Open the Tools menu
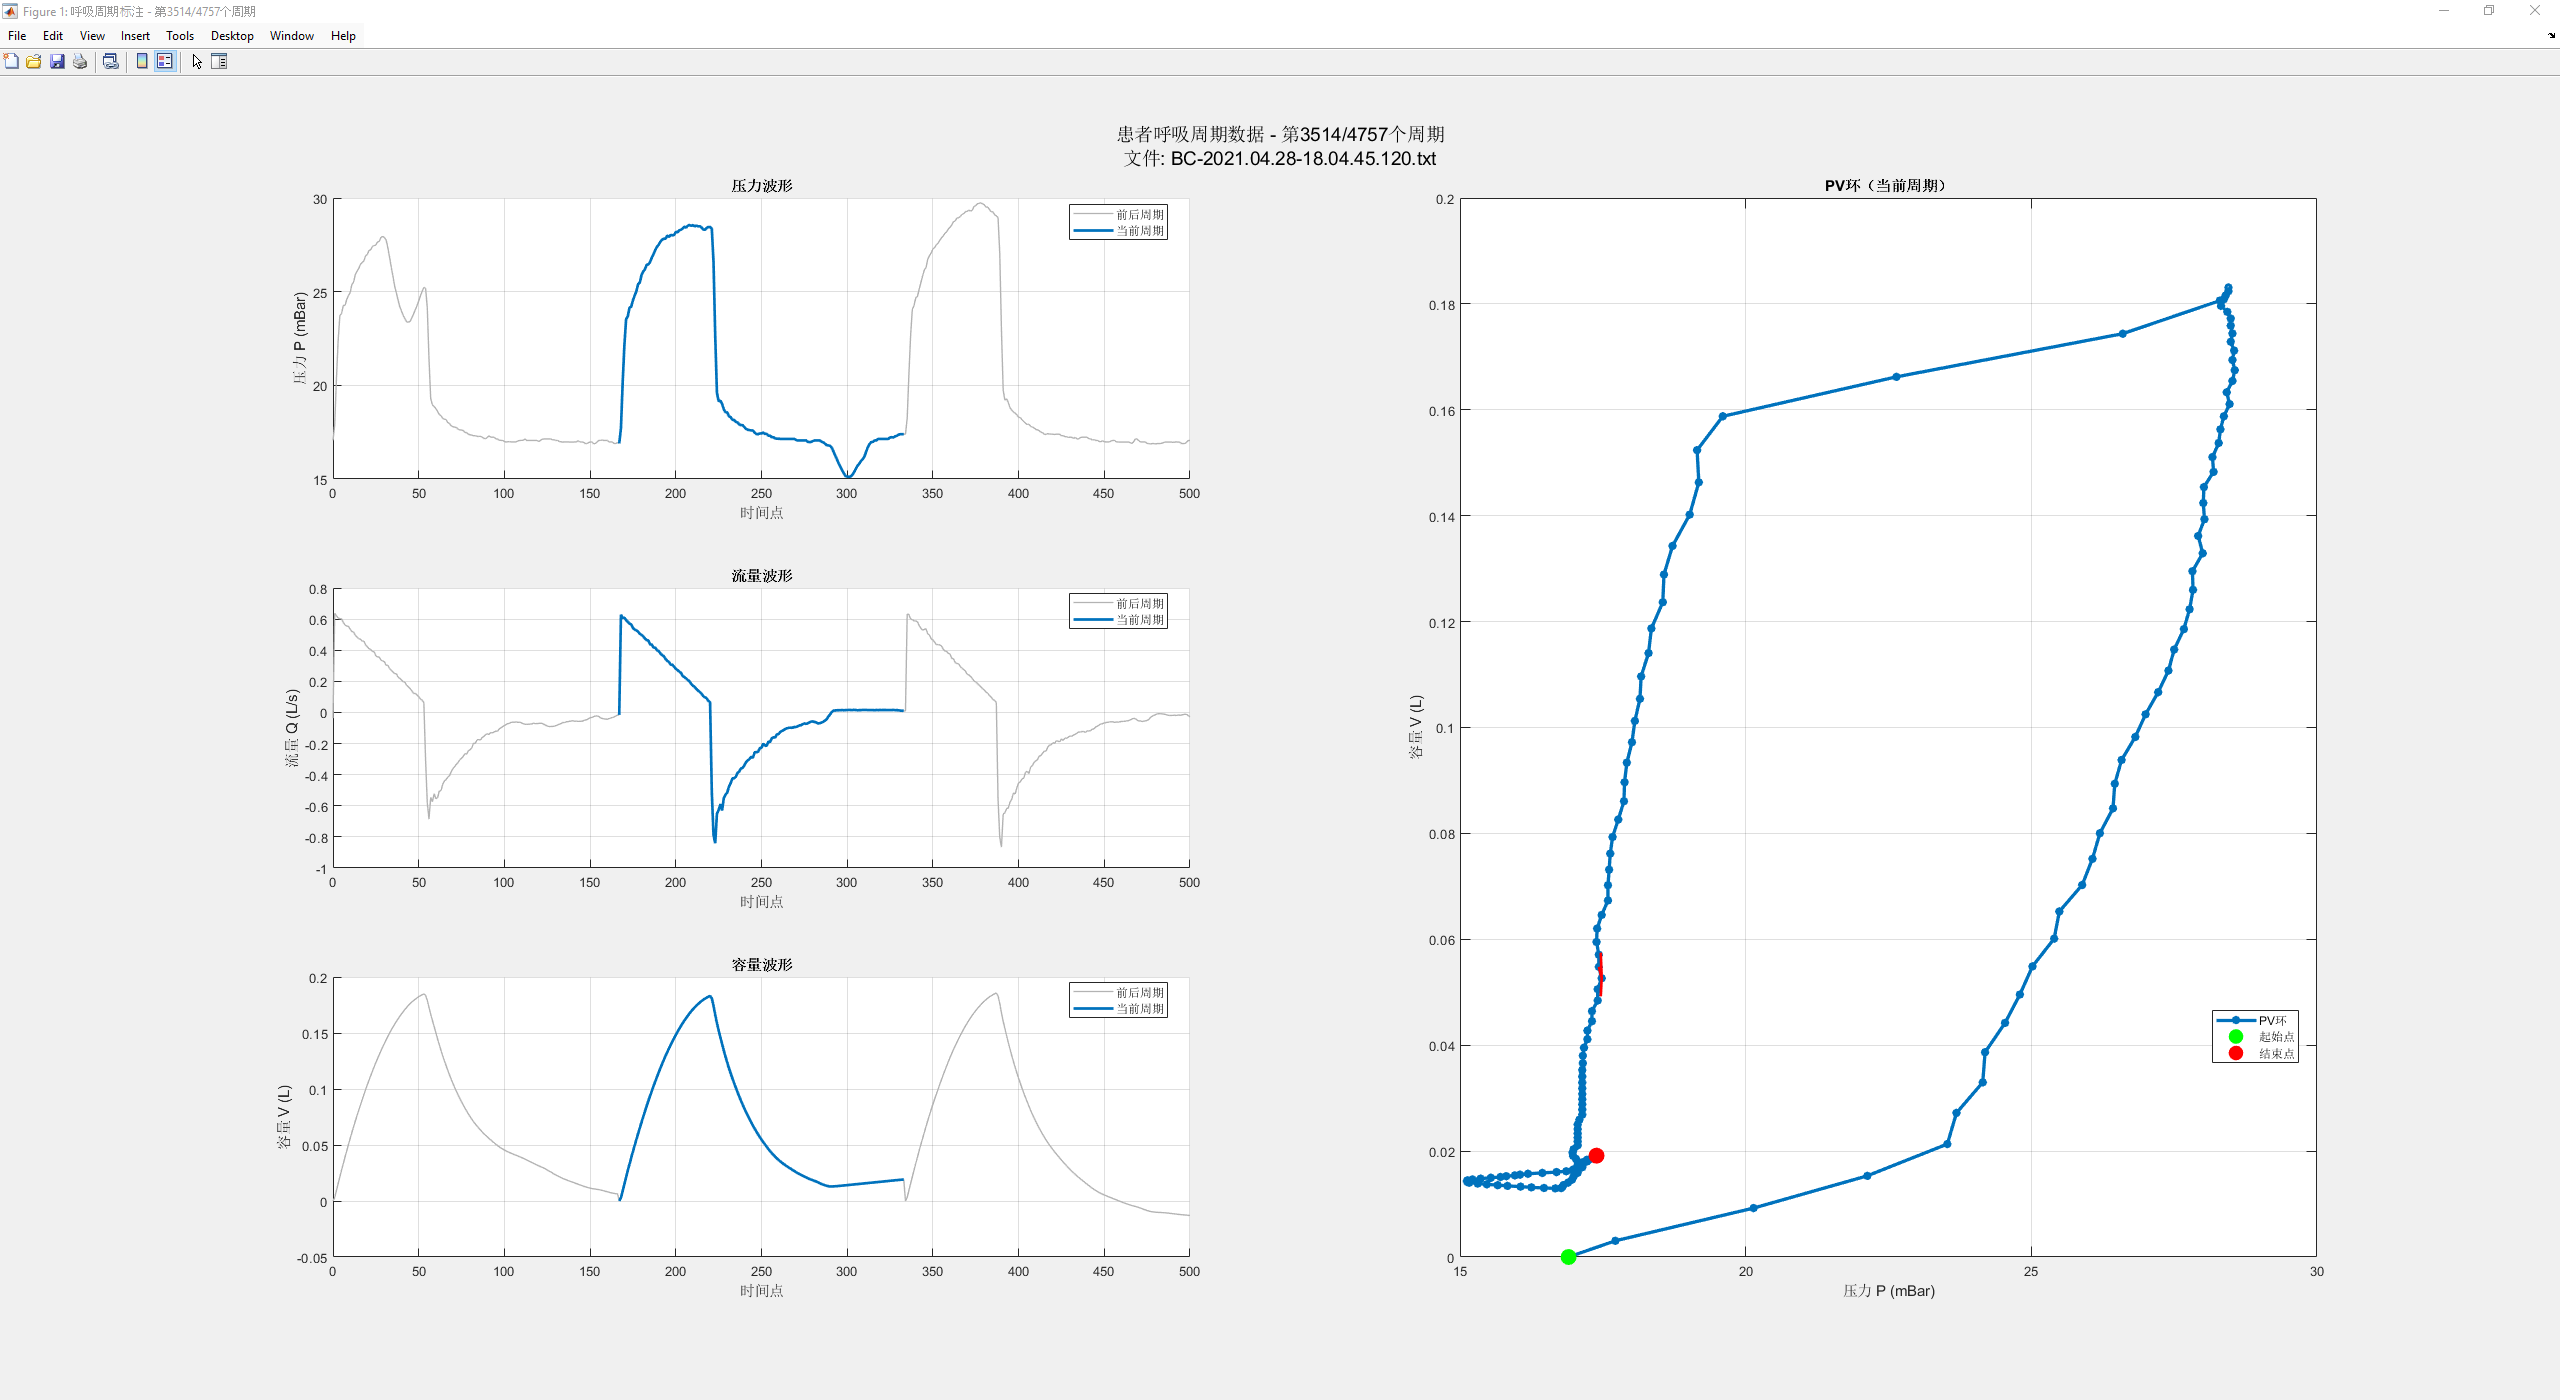Image resolution: width=2560 pixels, height=1400 pixels. [180, 36]
